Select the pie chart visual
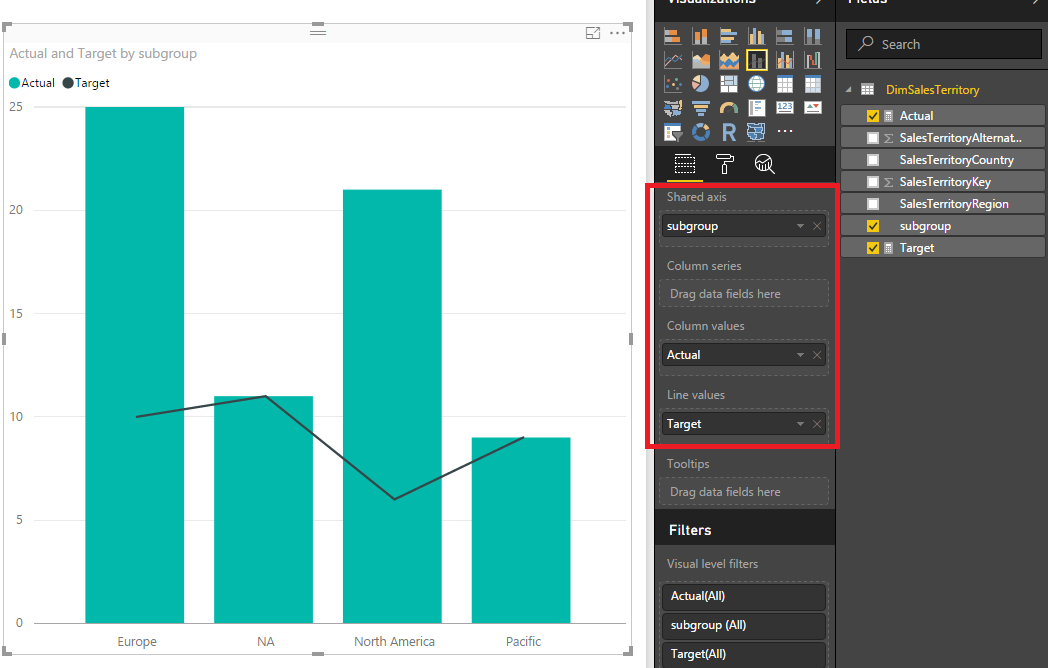Image resolution: width=1048 pixels, height=668 pixels. [700, 84]
